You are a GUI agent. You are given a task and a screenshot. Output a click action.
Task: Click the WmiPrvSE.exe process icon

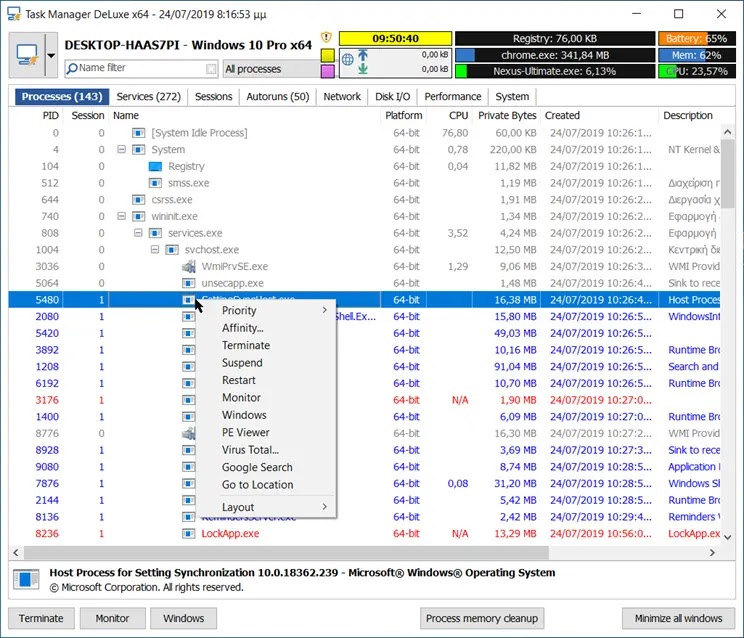[189, 267]
